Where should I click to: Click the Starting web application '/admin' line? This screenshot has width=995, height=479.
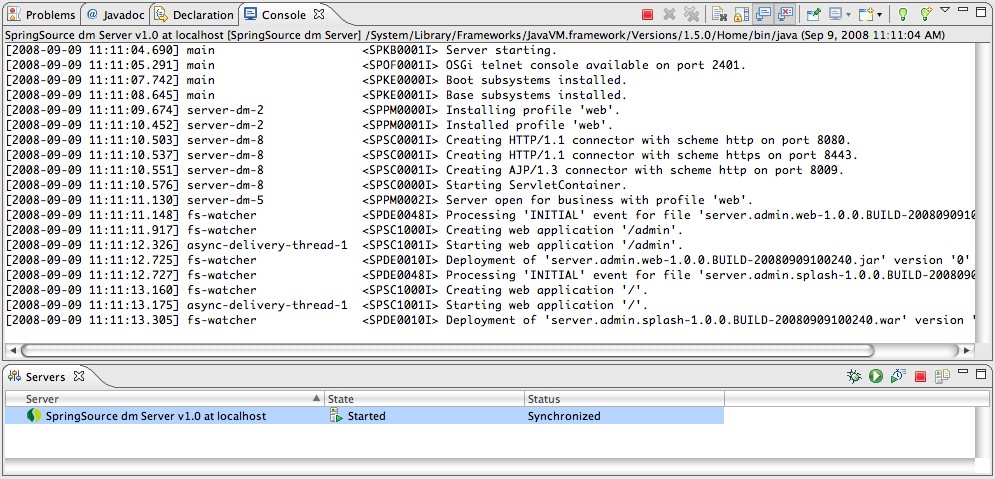[344, 245]
